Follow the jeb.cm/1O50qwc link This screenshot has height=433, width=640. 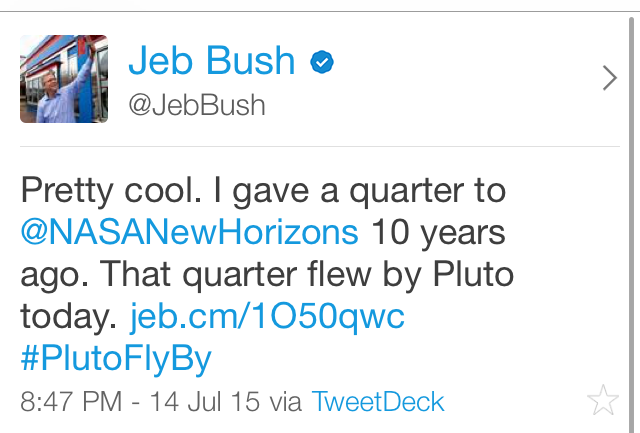tap(268, 316)
